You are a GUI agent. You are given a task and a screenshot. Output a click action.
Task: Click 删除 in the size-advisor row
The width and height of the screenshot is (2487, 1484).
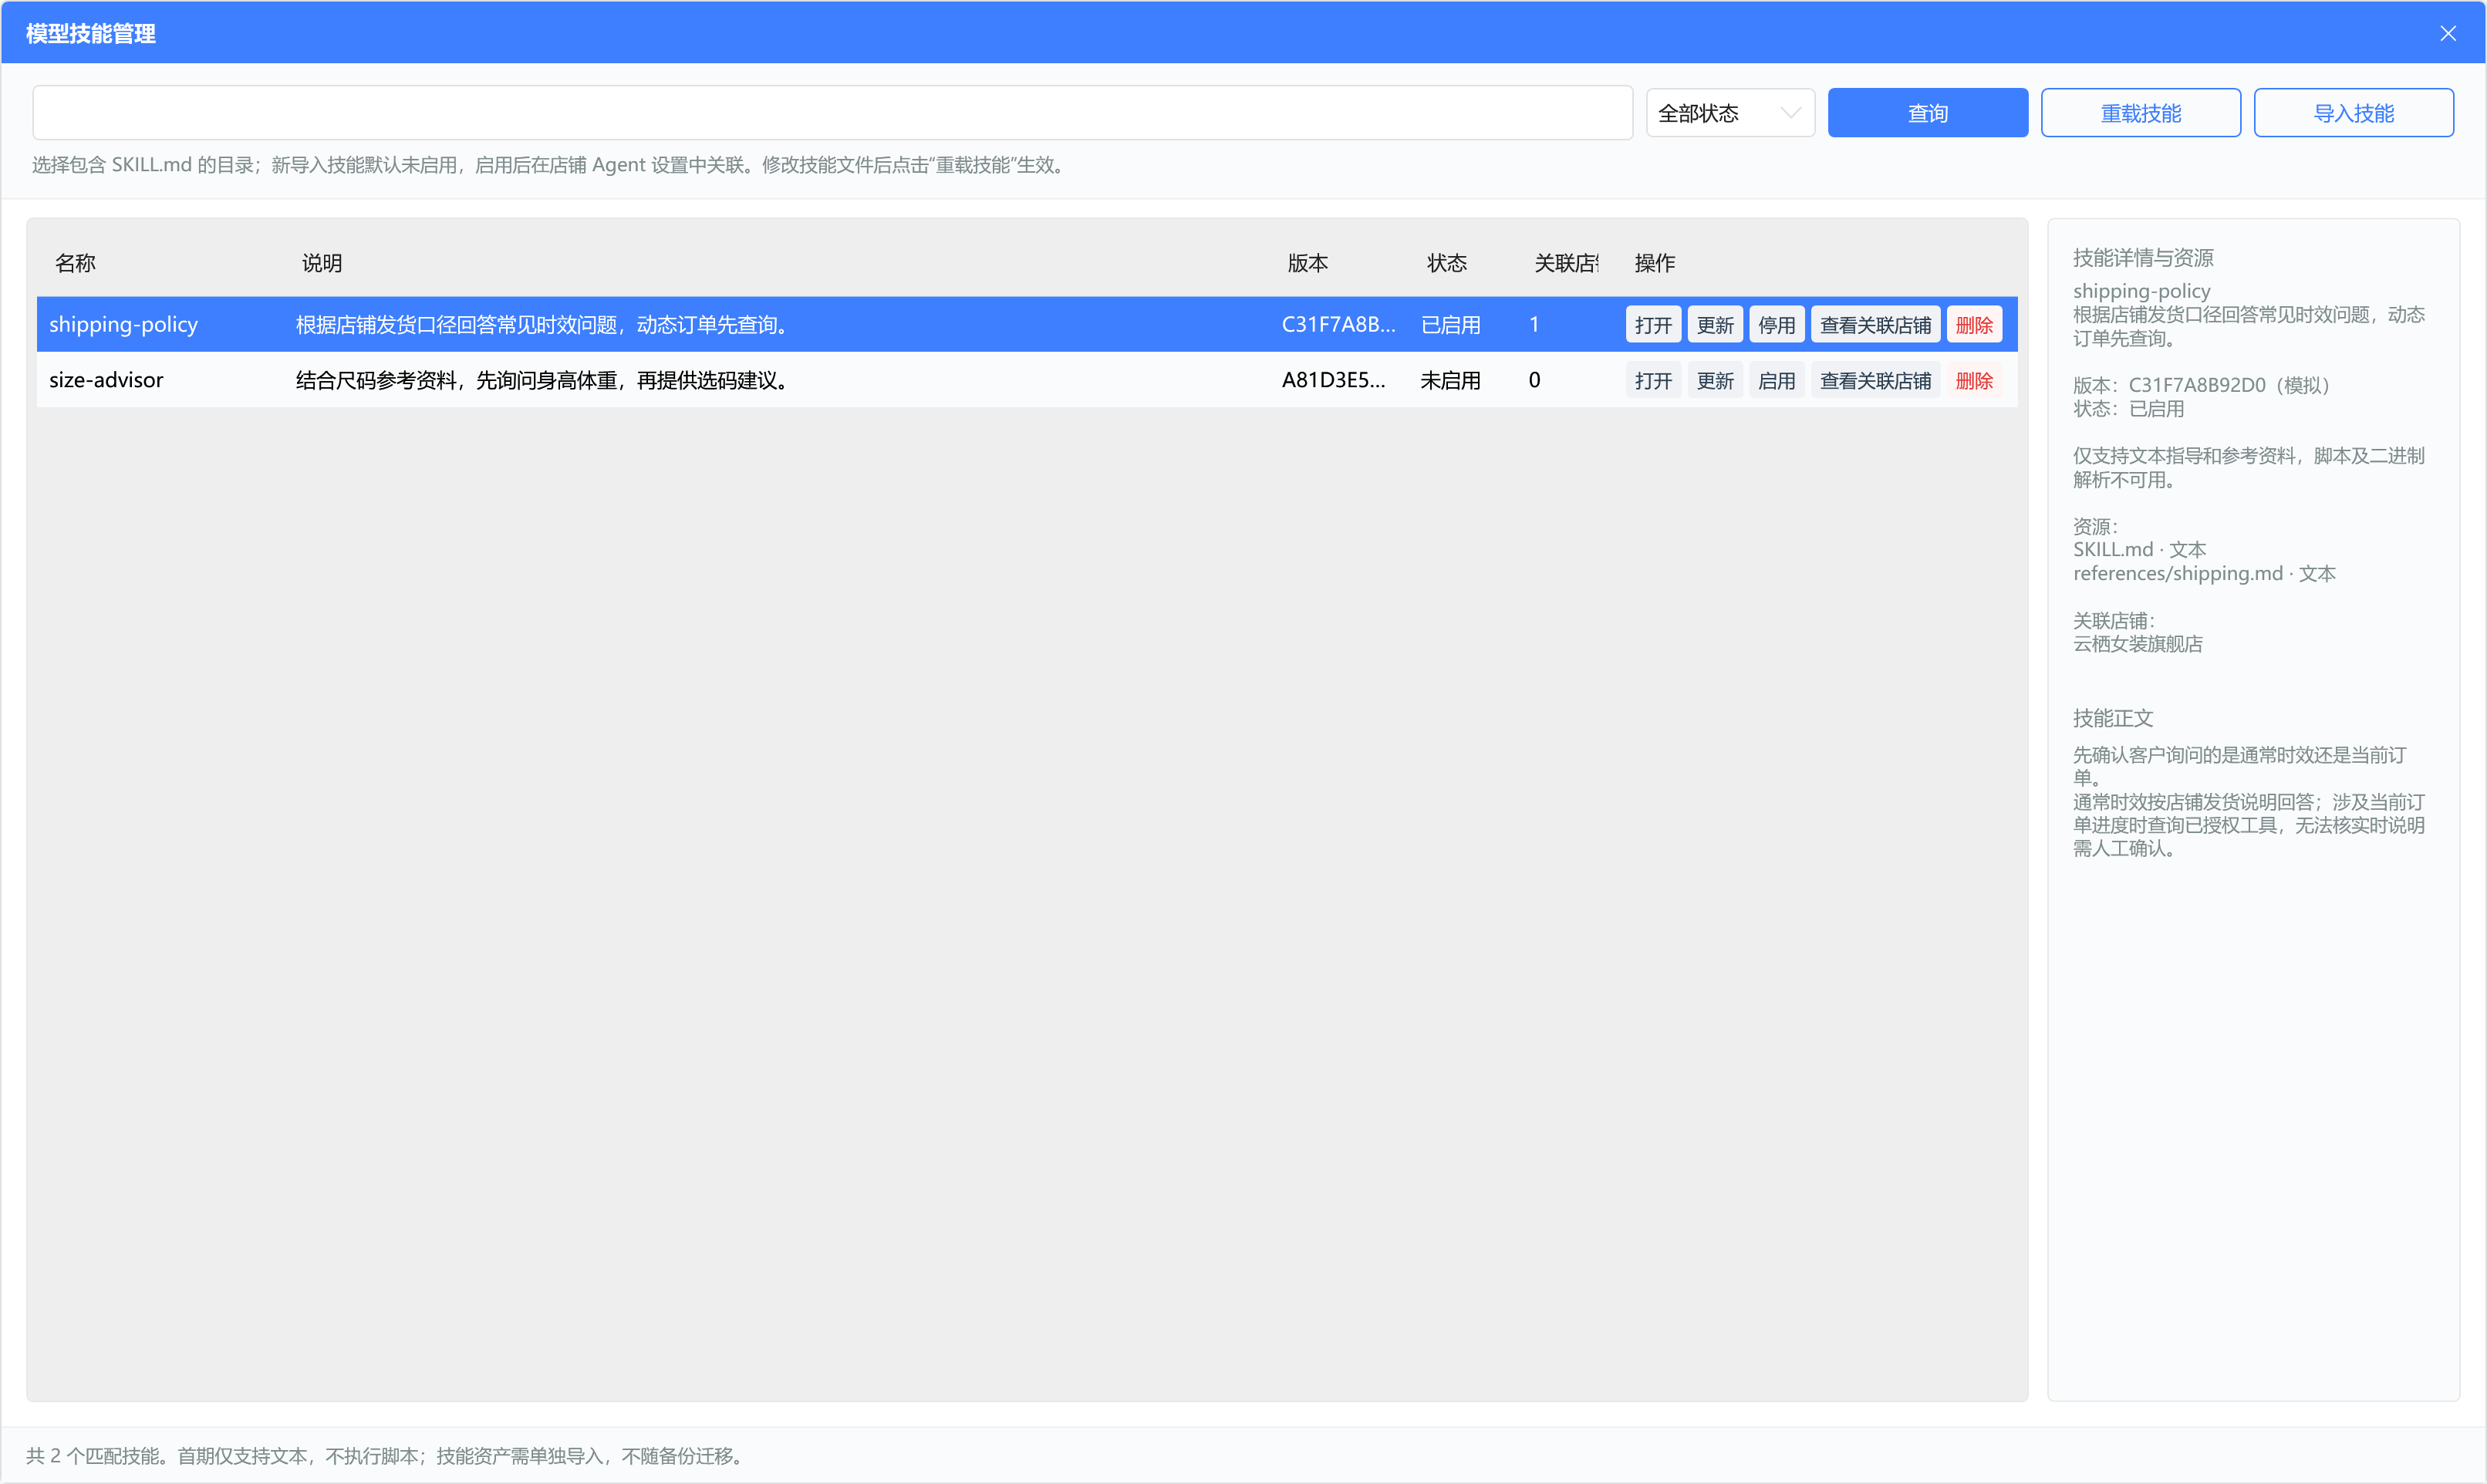[1974, 381]
